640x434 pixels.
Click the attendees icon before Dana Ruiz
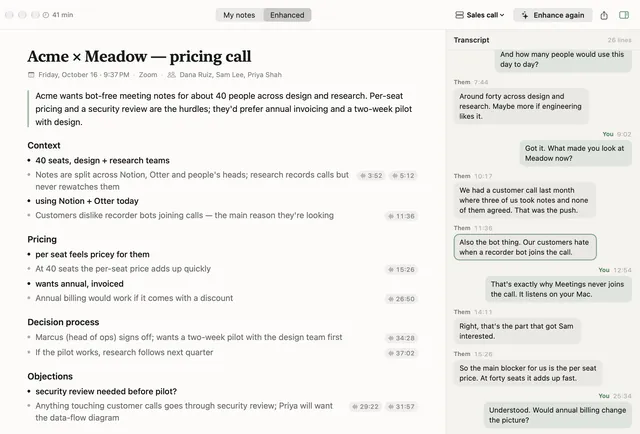click(171, 75)
